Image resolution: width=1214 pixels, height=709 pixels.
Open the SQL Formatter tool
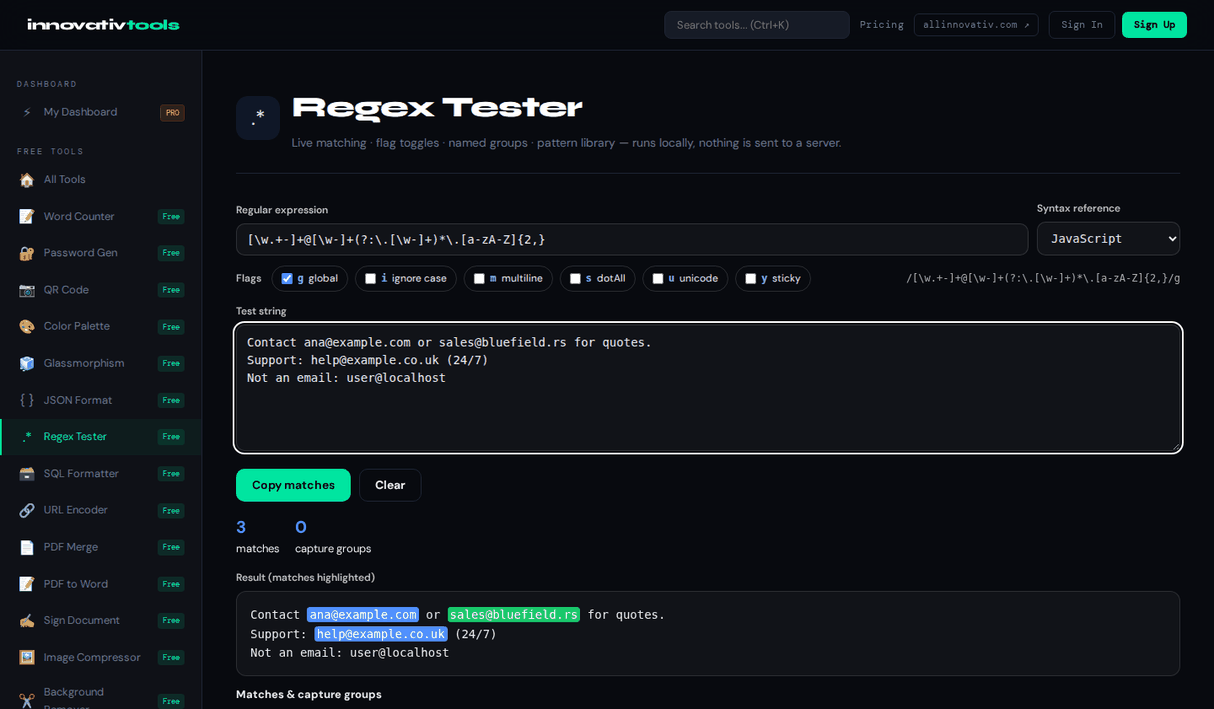[x=101, y=473]
